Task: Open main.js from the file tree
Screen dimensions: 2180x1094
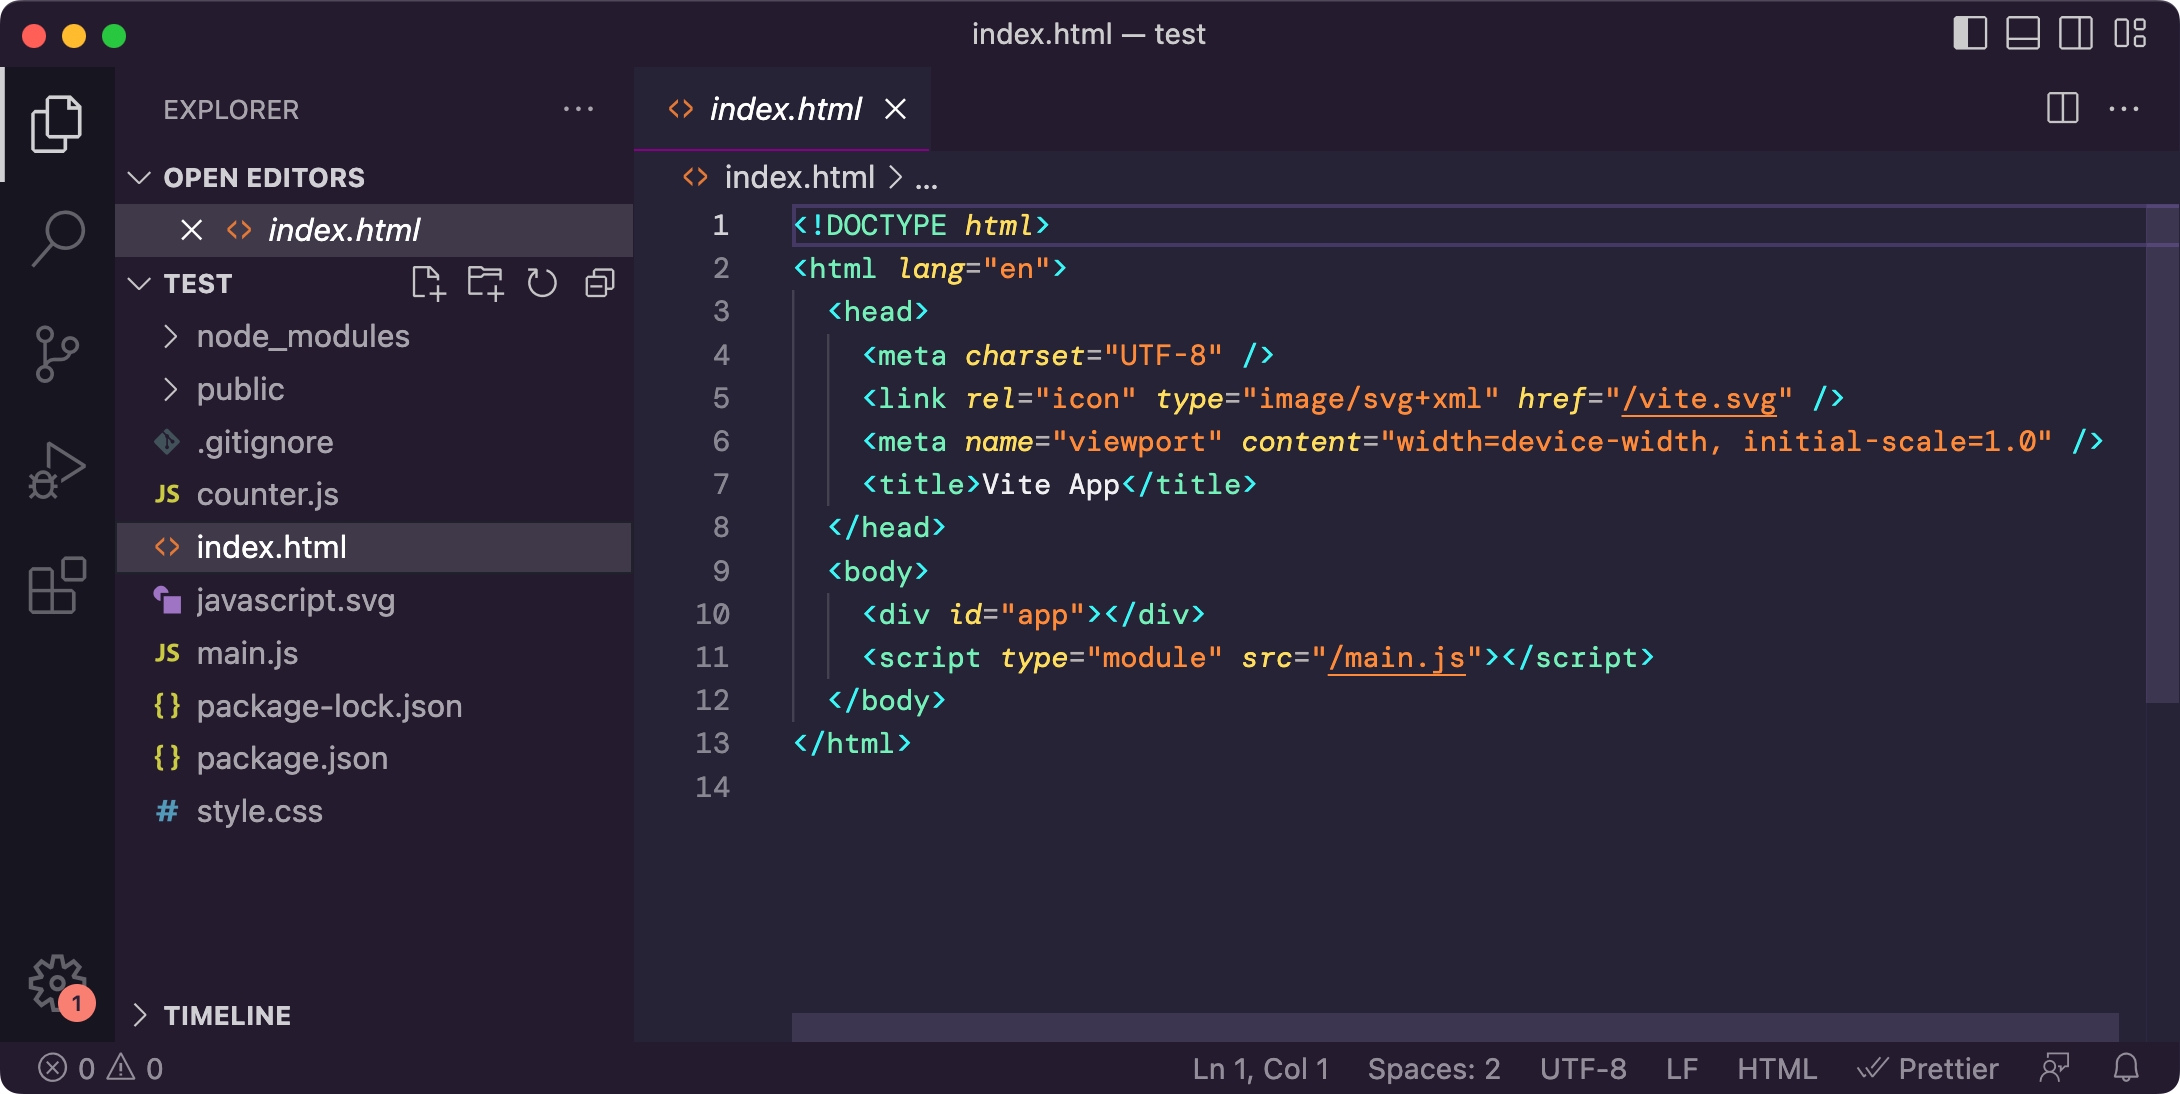Action: click(247, 654)
